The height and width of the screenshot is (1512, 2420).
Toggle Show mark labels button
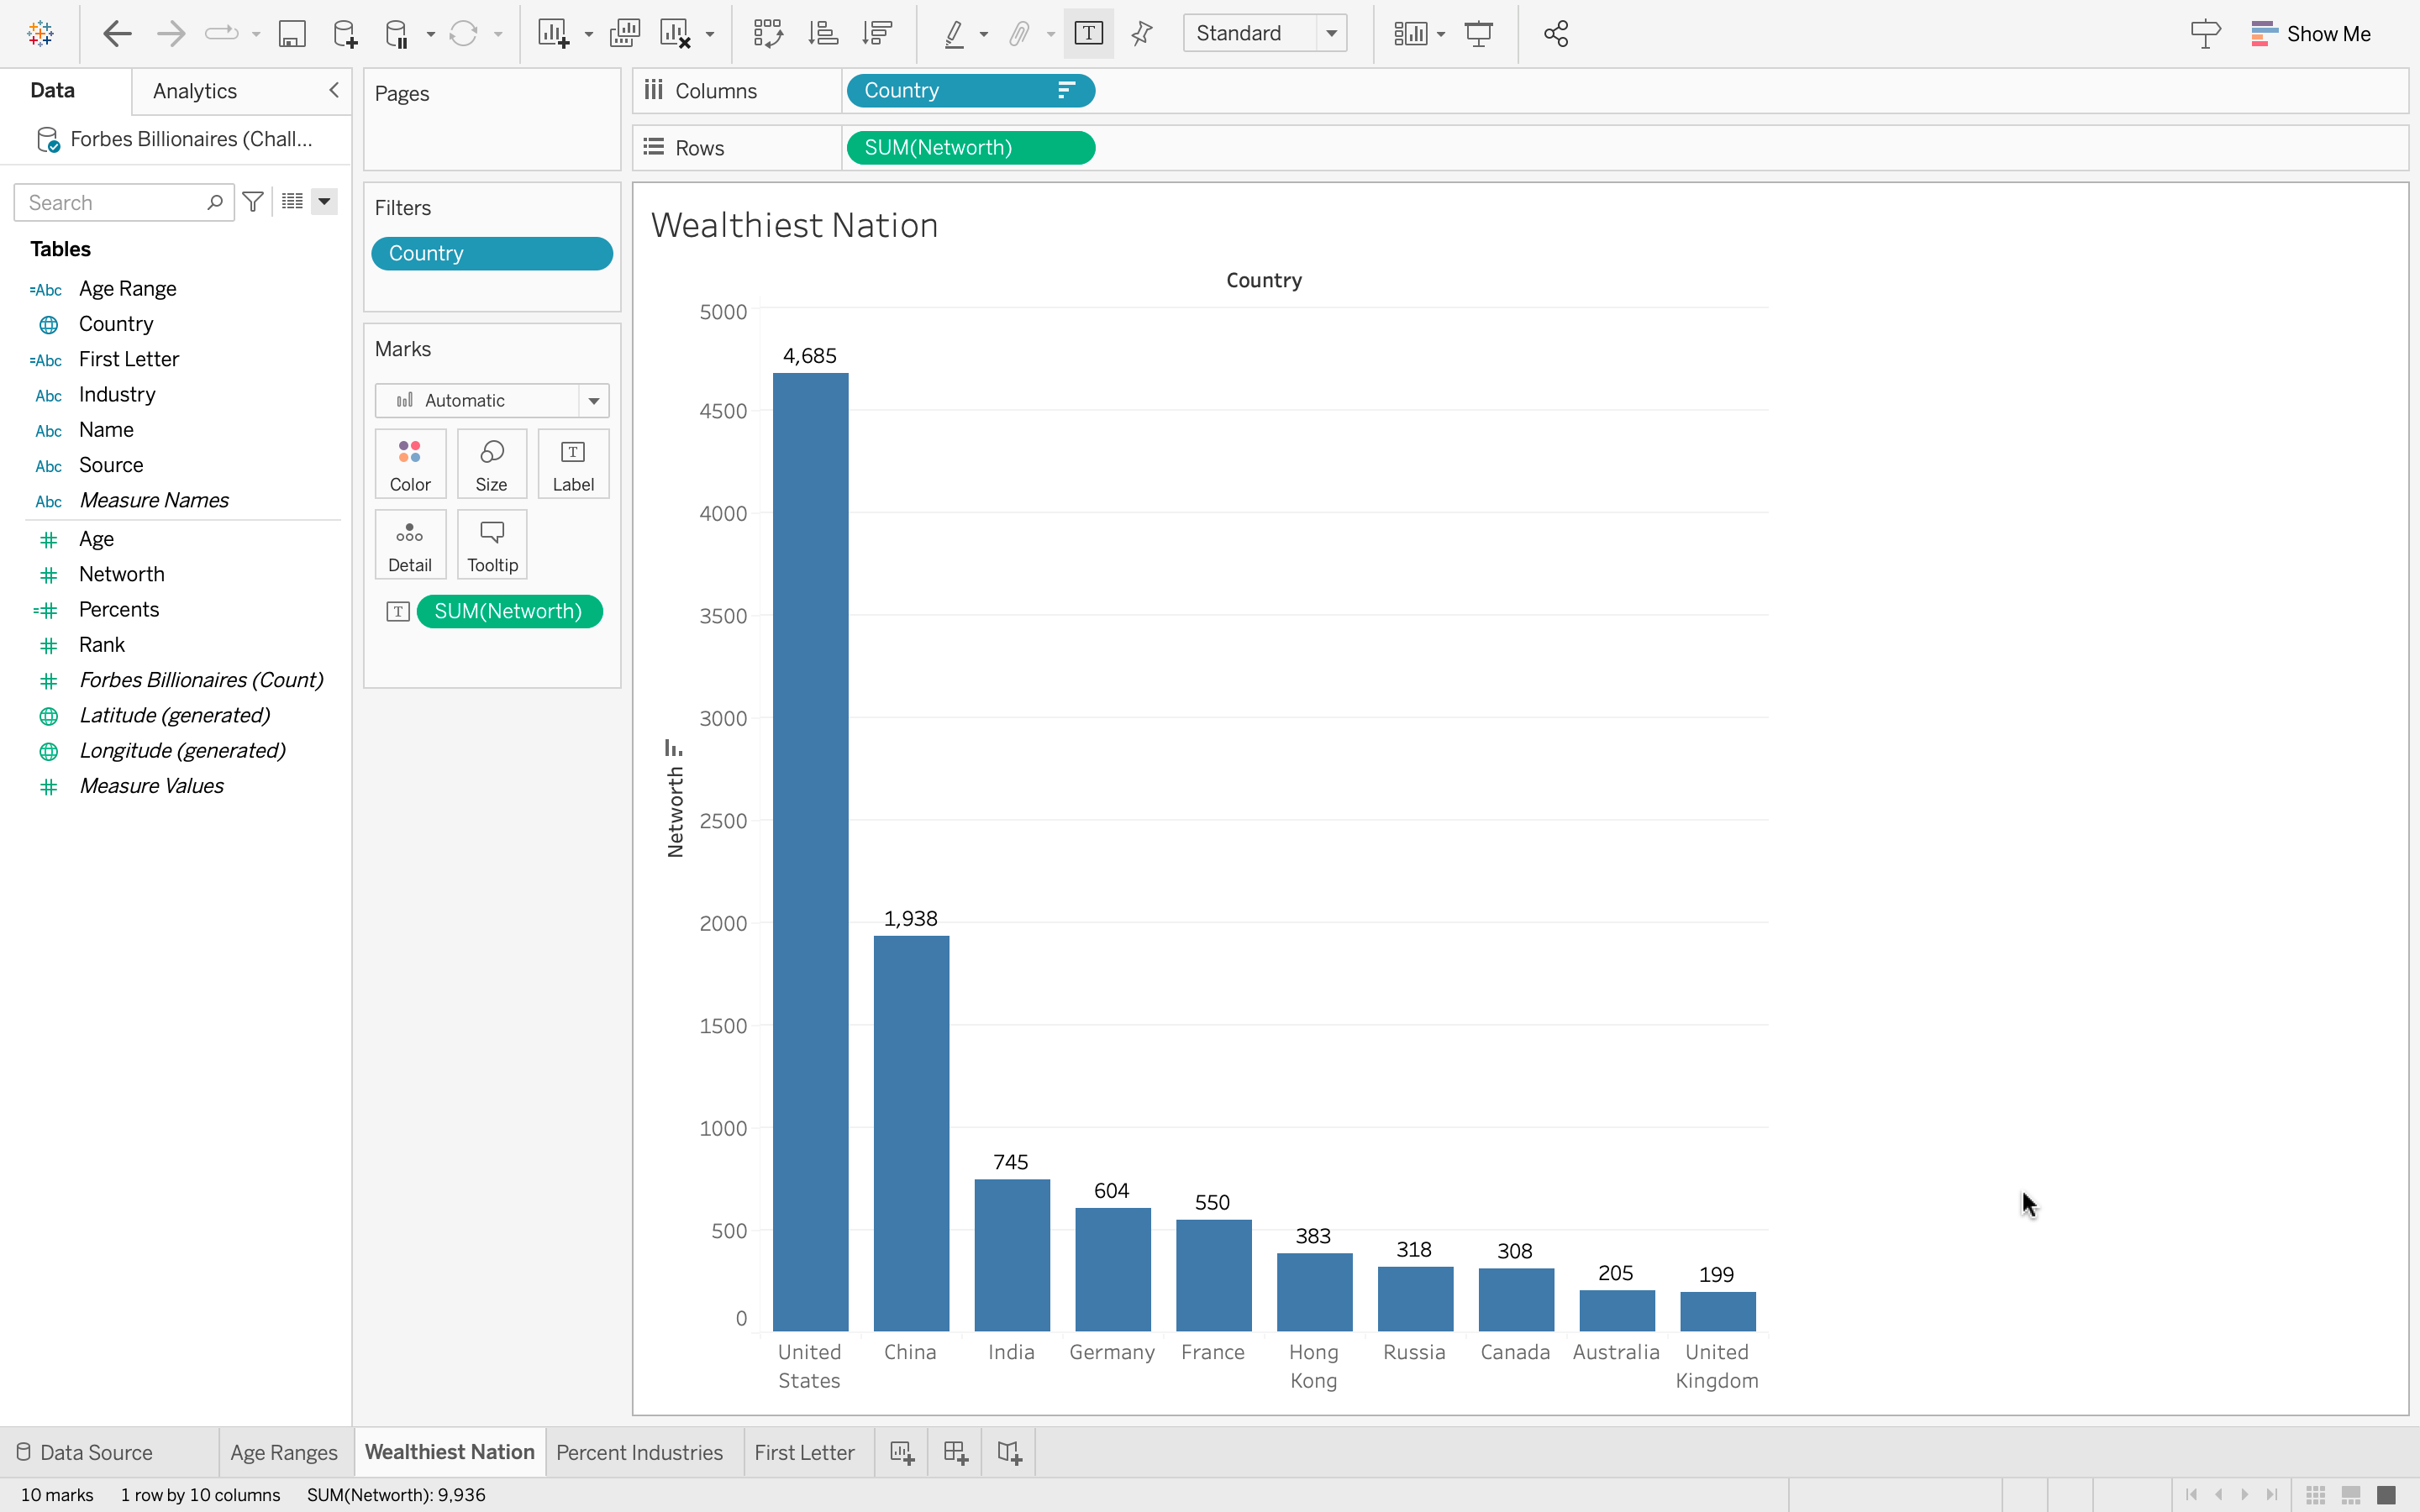pos(1088,34)
